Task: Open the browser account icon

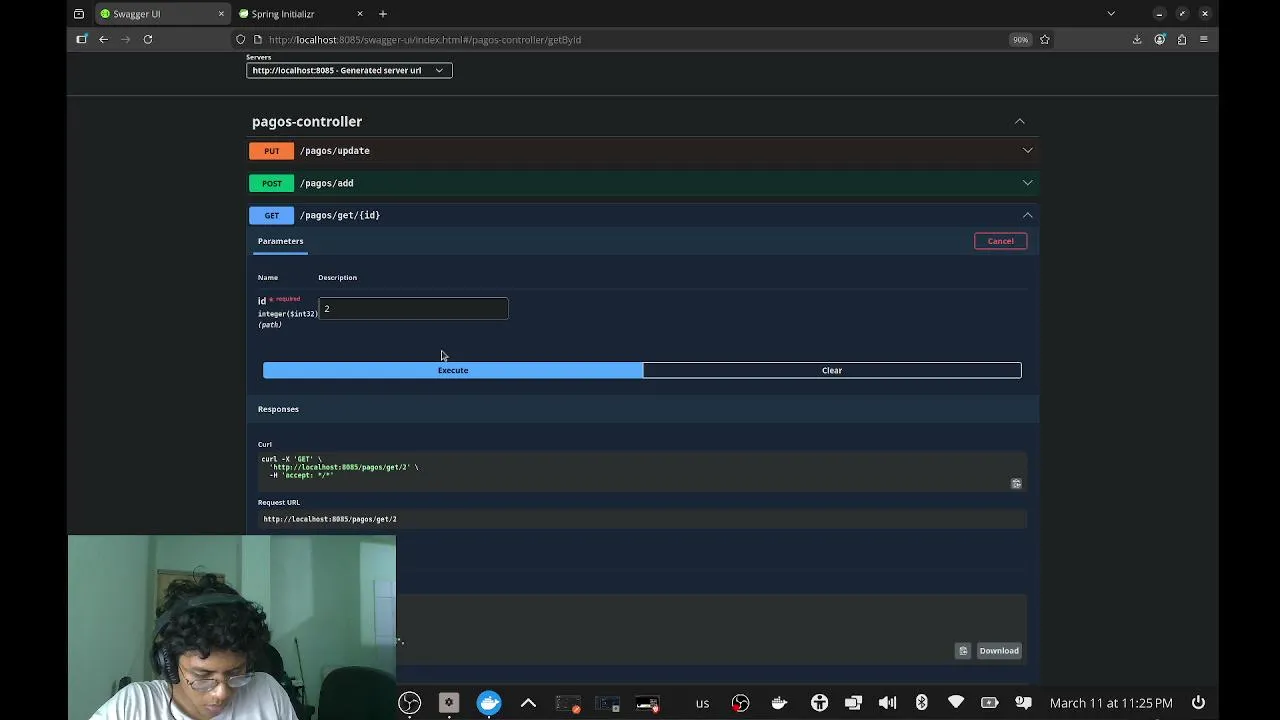Action: 1160,40
